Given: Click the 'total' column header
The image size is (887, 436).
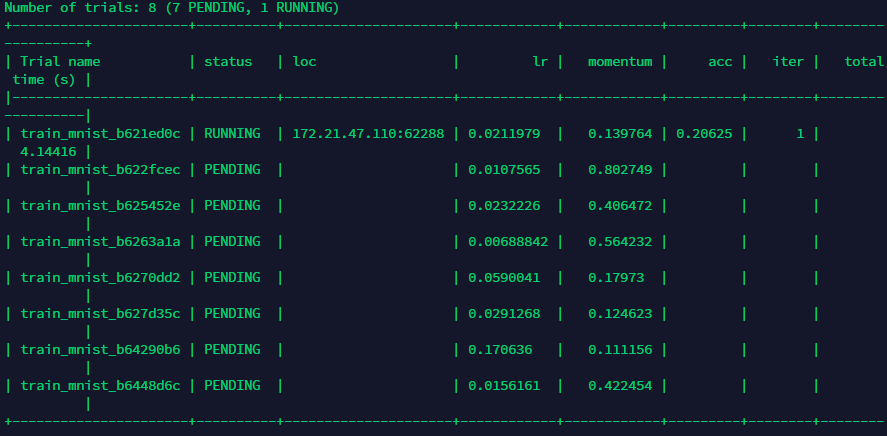Looking at the screenshot, I should click(864, 62).
